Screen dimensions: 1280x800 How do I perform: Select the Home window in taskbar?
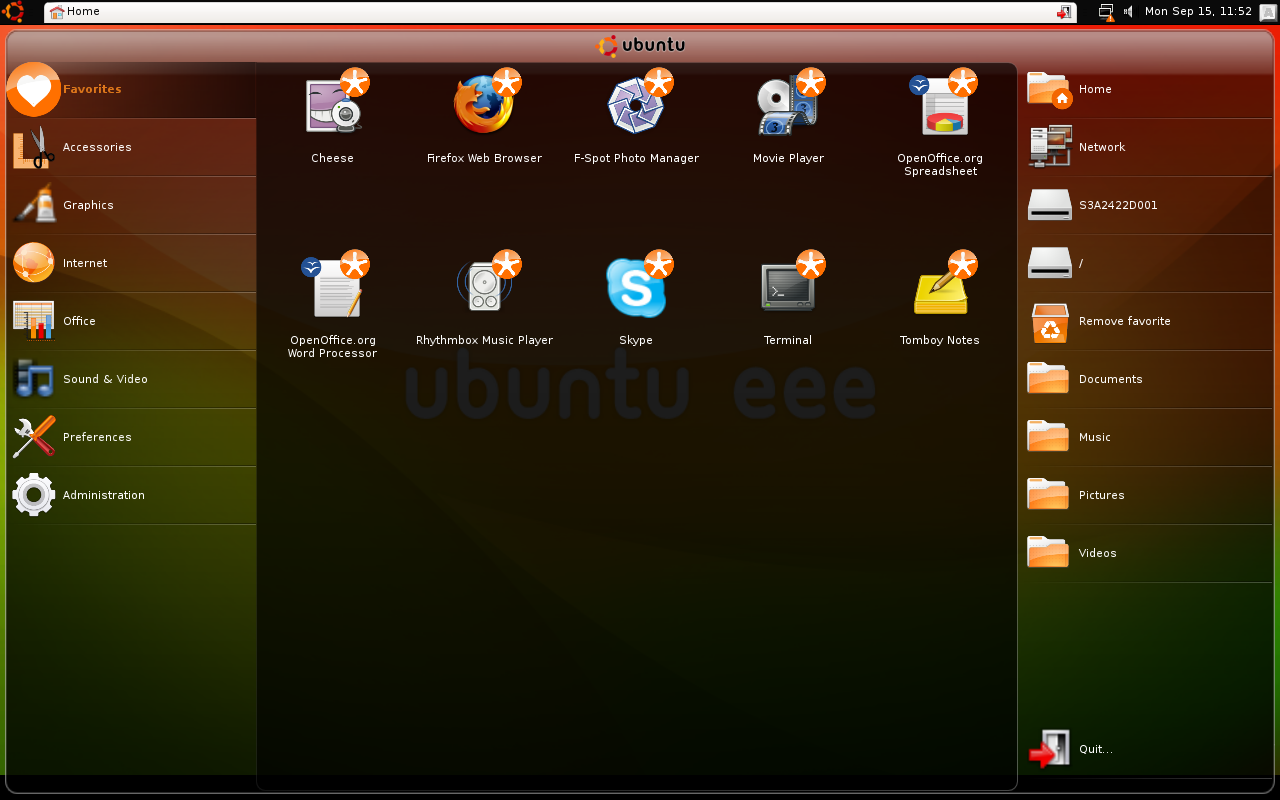(560, 12)
